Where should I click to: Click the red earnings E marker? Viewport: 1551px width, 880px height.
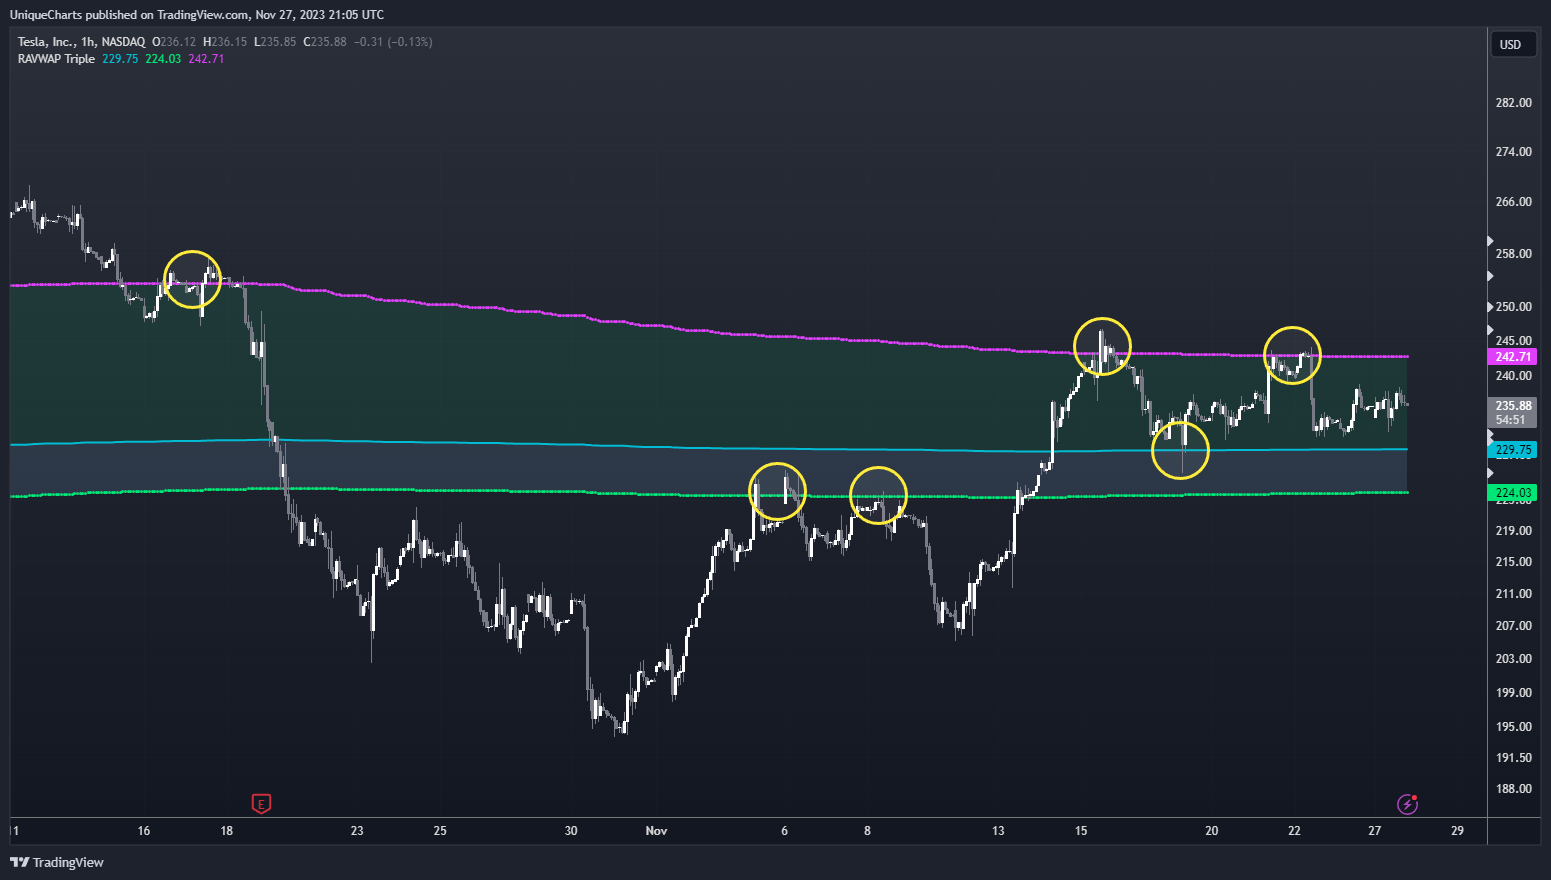pos(260,803)
